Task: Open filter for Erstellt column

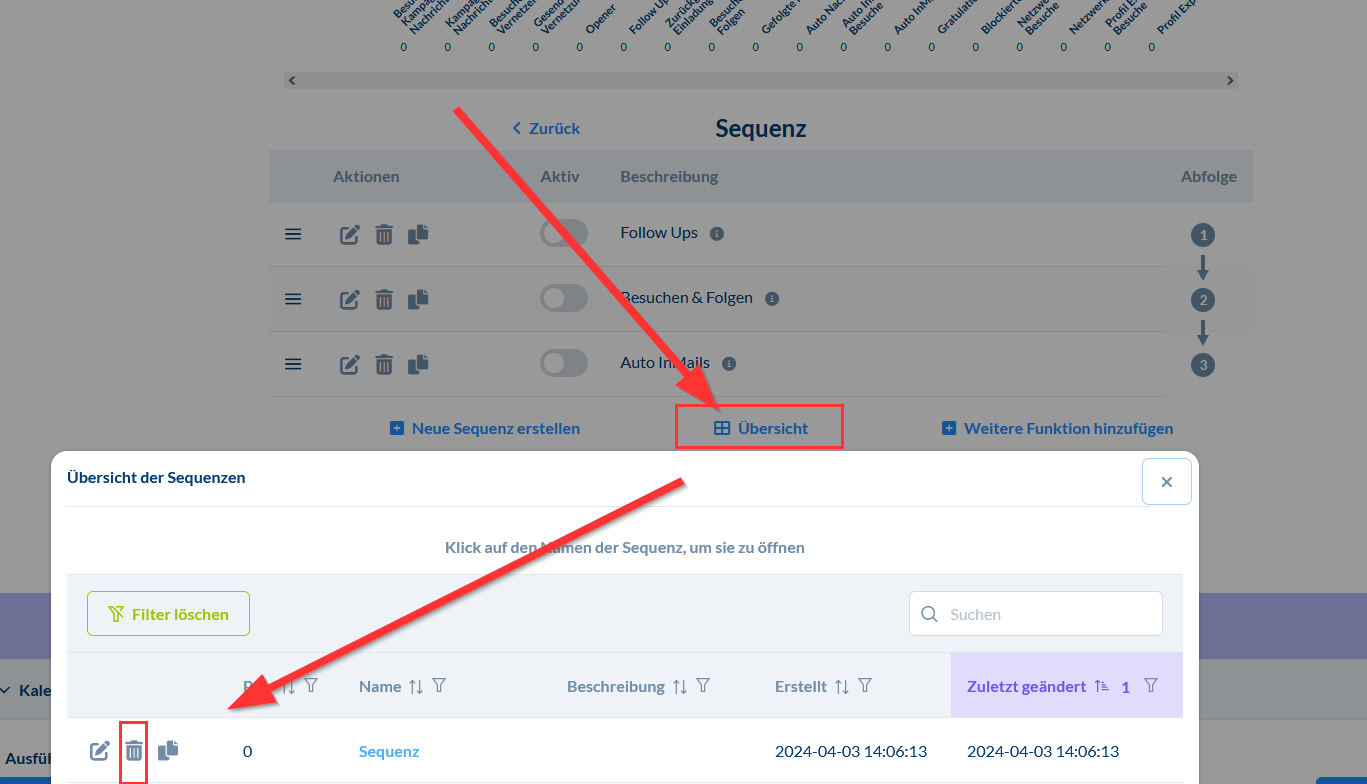Action: (x=866, y=686)
